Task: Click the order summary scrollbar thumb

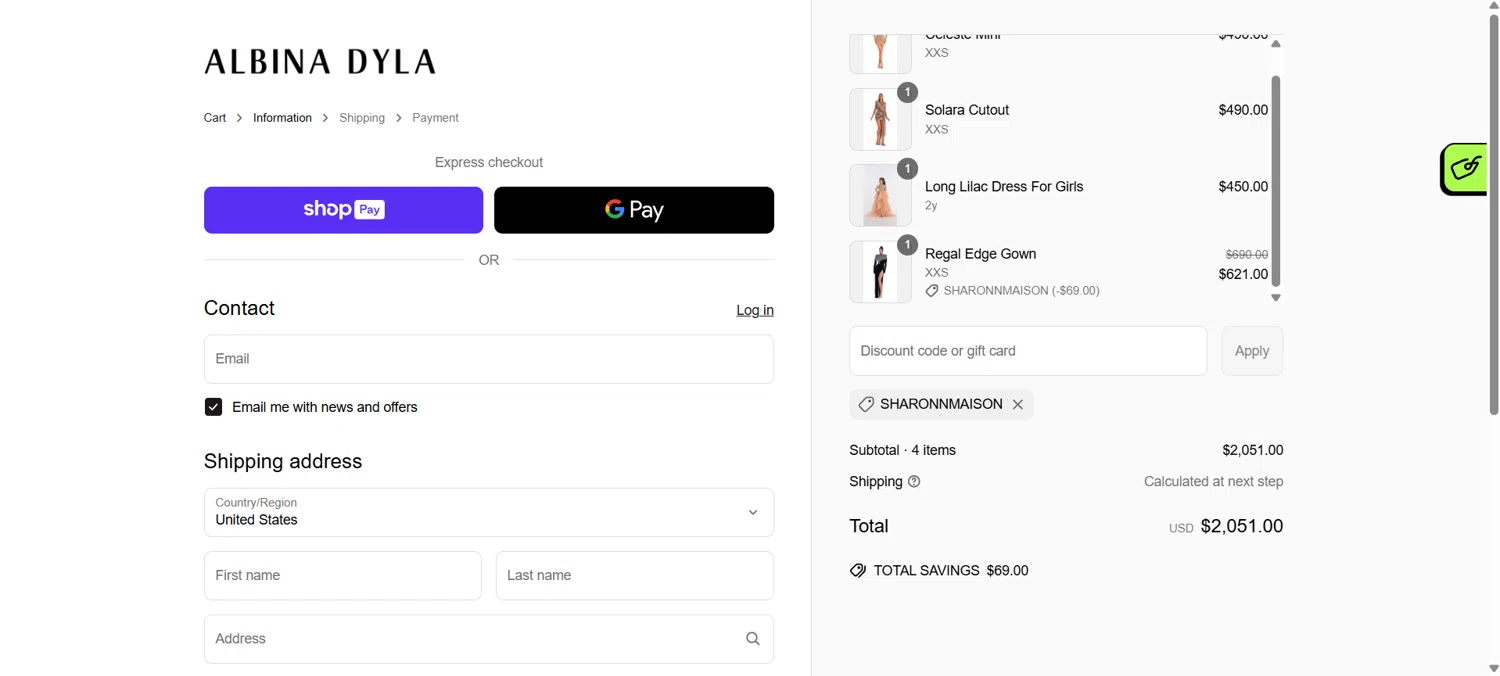Action: (x=1276, y=181)
